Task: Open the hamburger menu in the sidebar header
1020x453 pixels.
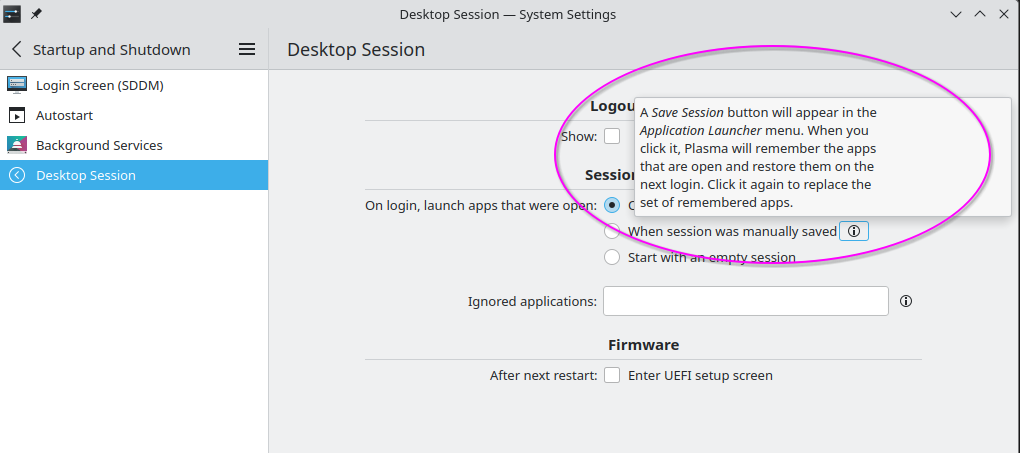Action: (247, 49)
